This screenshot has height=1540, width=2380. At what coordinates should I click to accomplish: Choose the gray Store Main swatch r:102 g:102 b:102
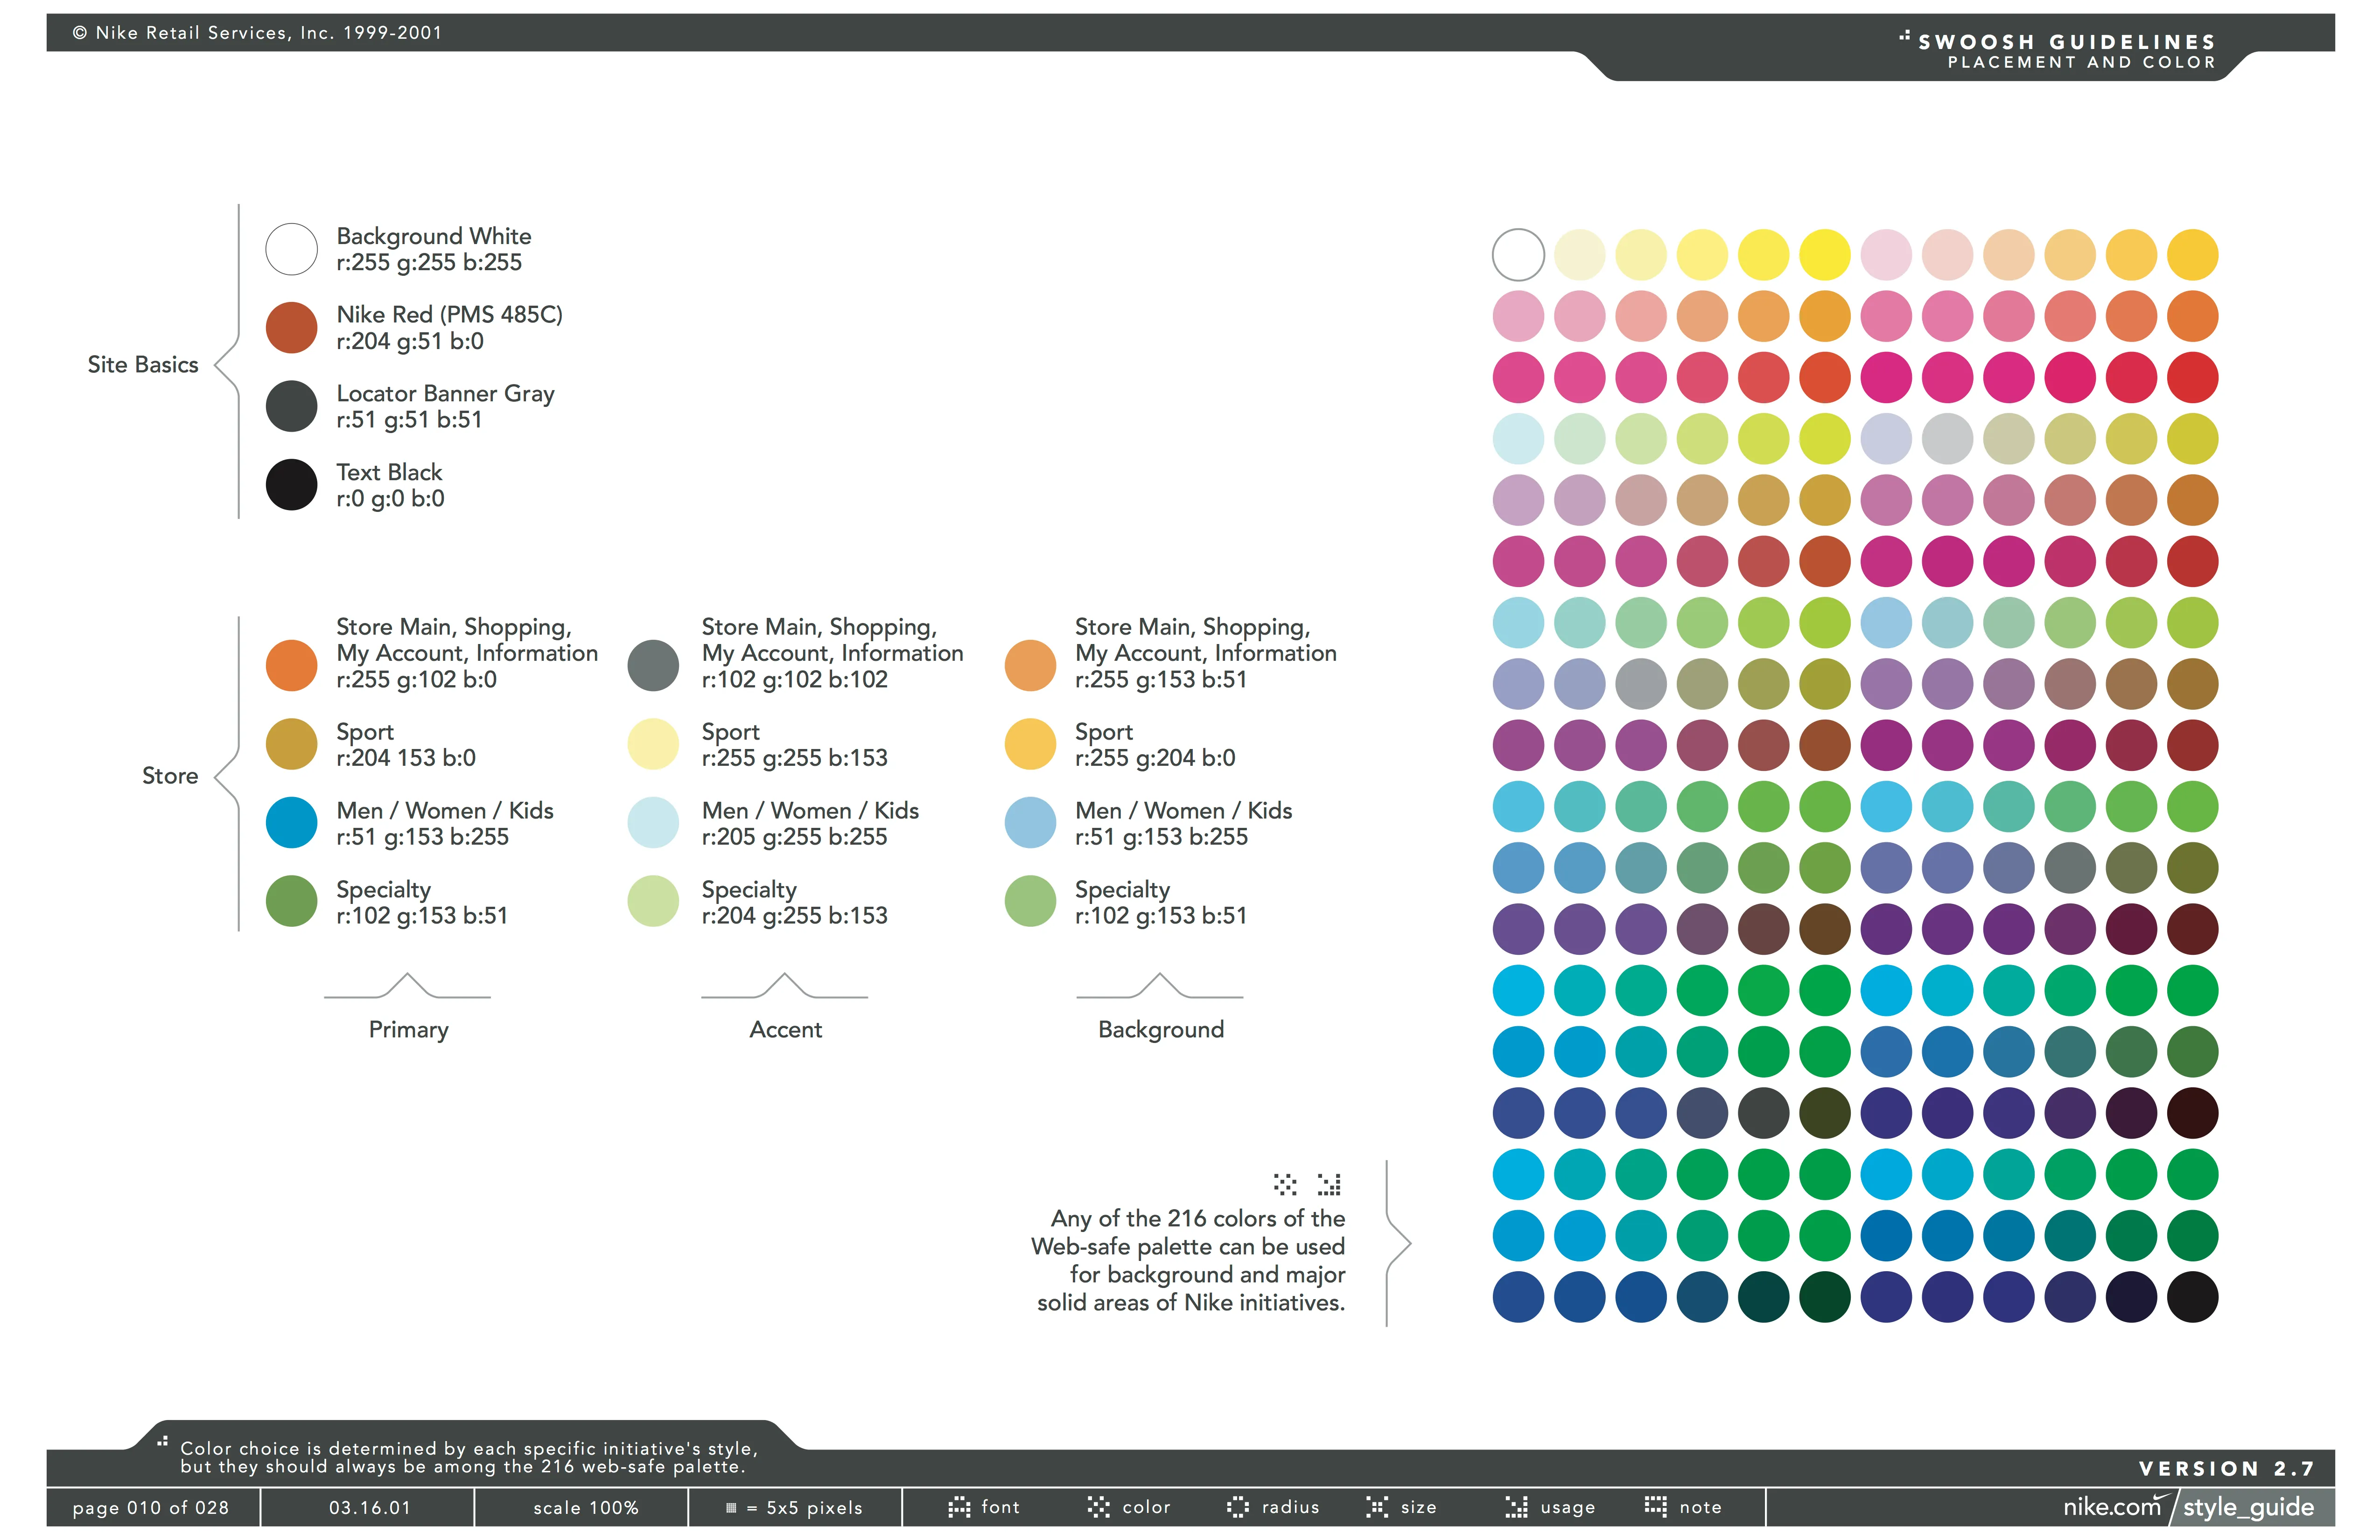[x=653, y=665]
